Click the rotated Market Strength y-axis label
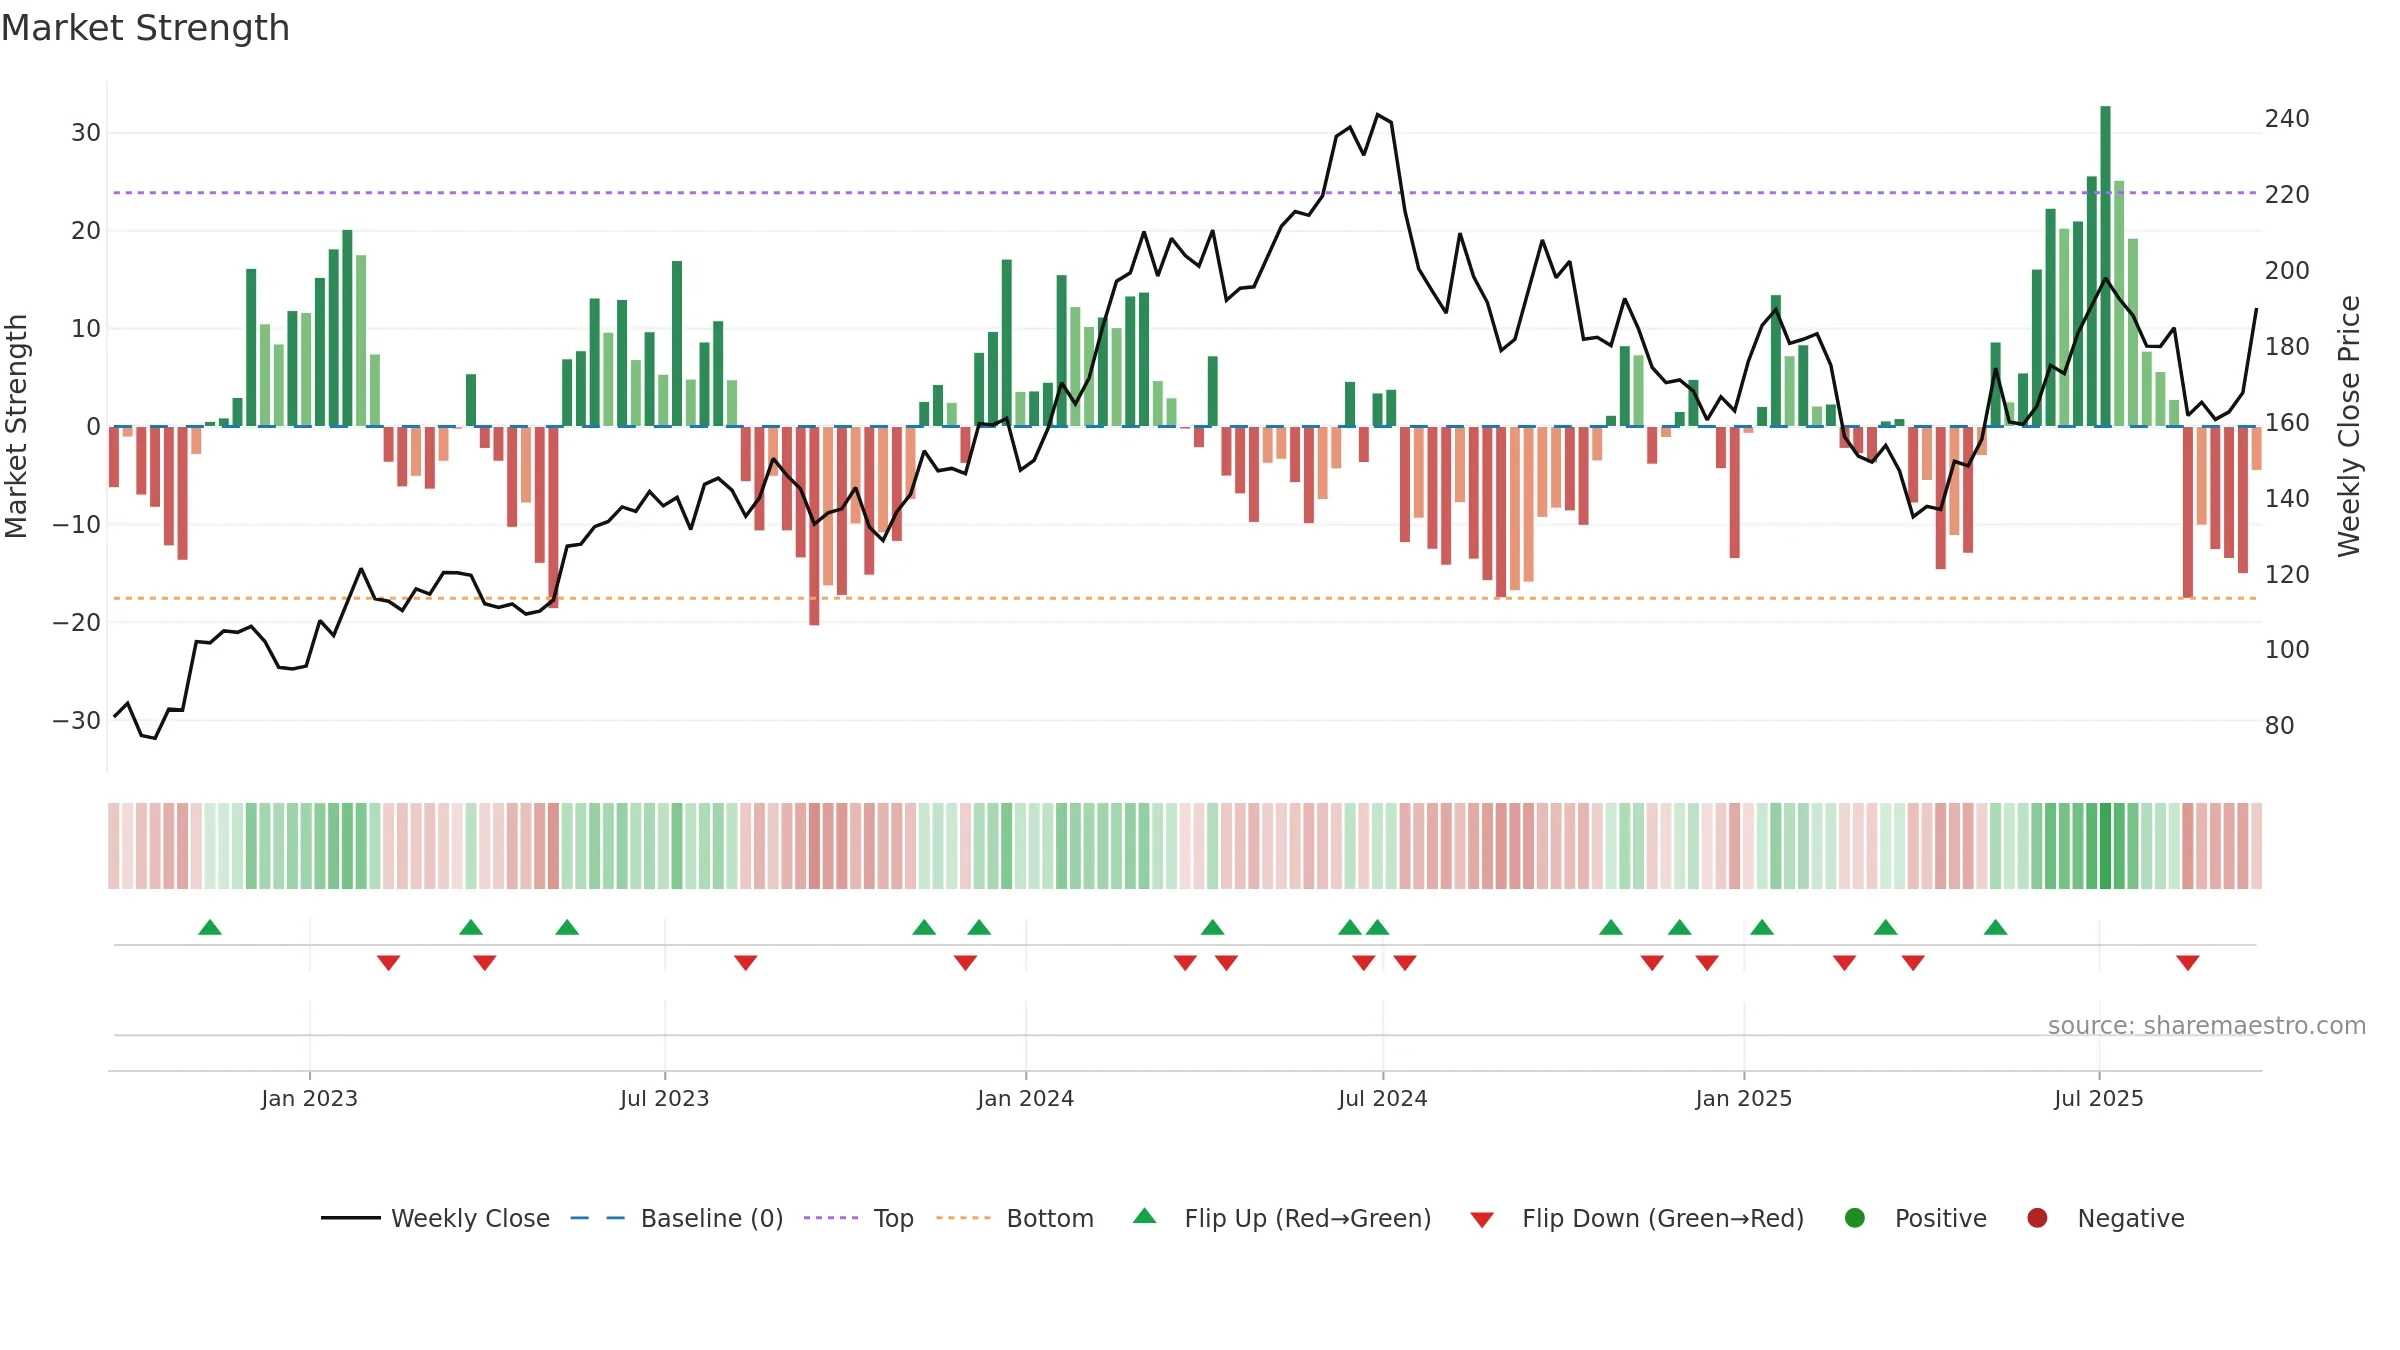Viewport: 2400px width, 1350px height. tap(17, 426)
